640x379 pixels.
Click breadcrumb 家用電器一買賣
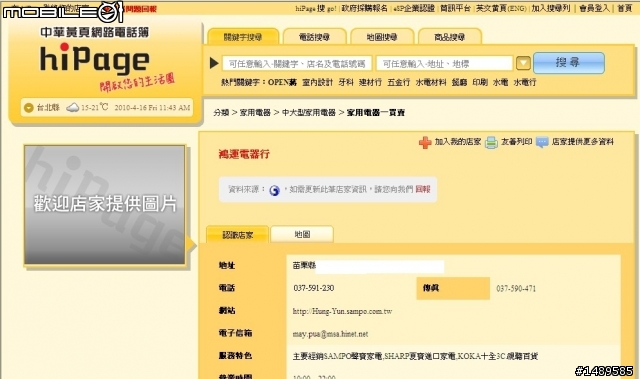(376, 113)
